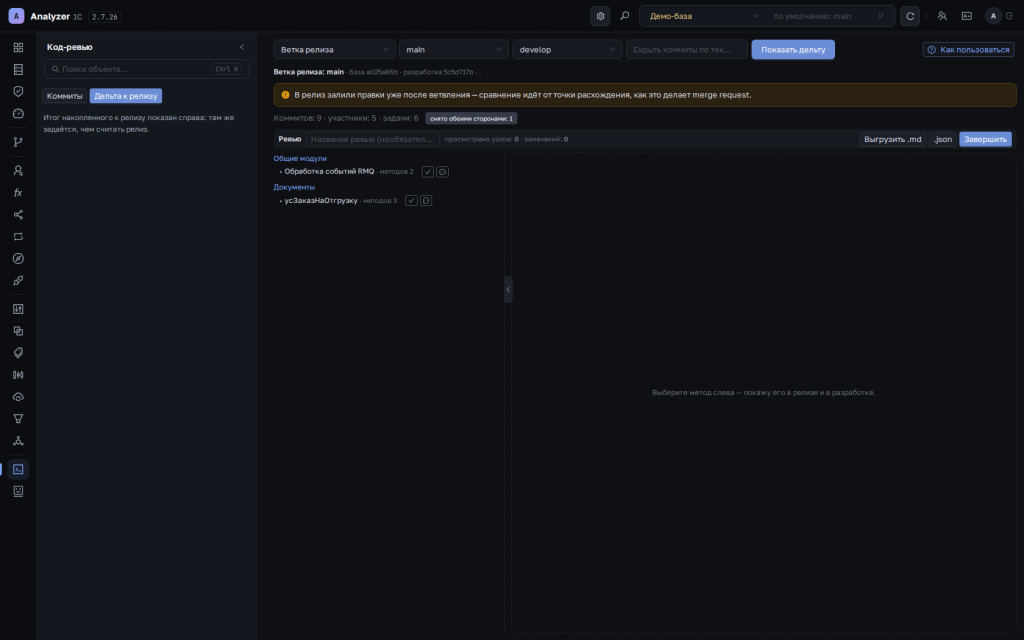Viewport: 1024px width, 640px height.
Task: Open the Ветка релиза dropdown
Action: point(334,50)
